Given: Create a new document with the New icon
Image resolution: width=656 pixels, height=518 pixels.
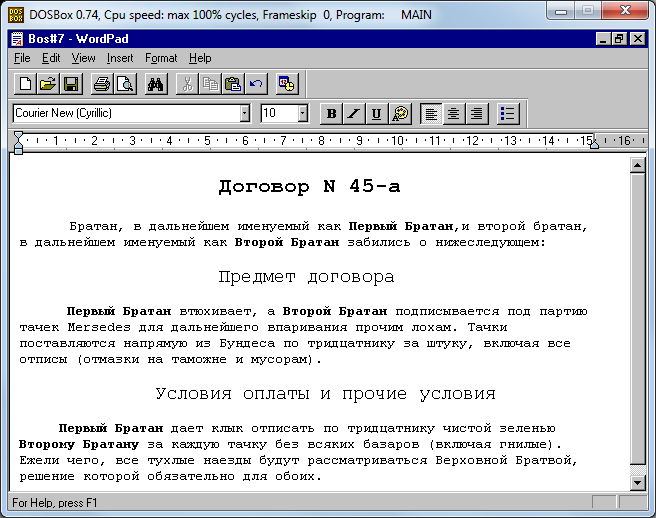Looking at the screenshot, I should point(25,84).
